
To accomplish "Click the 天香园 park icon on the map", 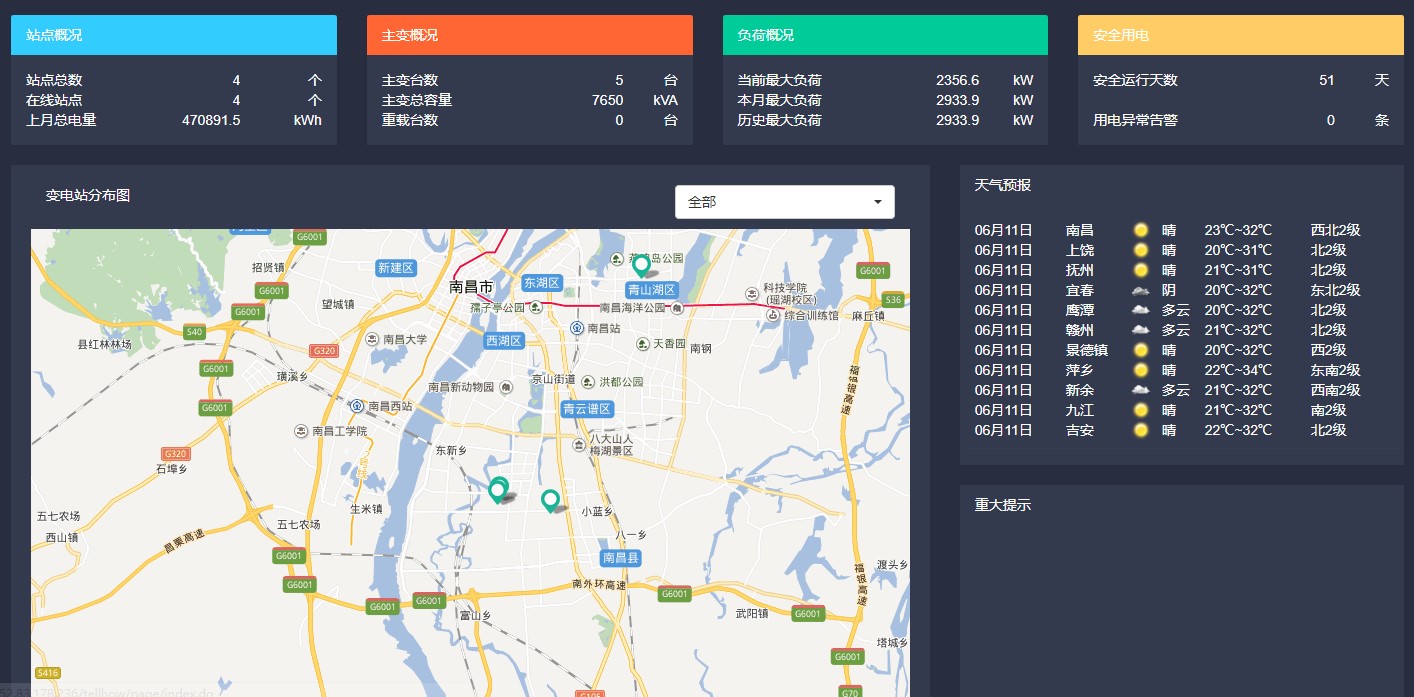I will pos(643,344).
